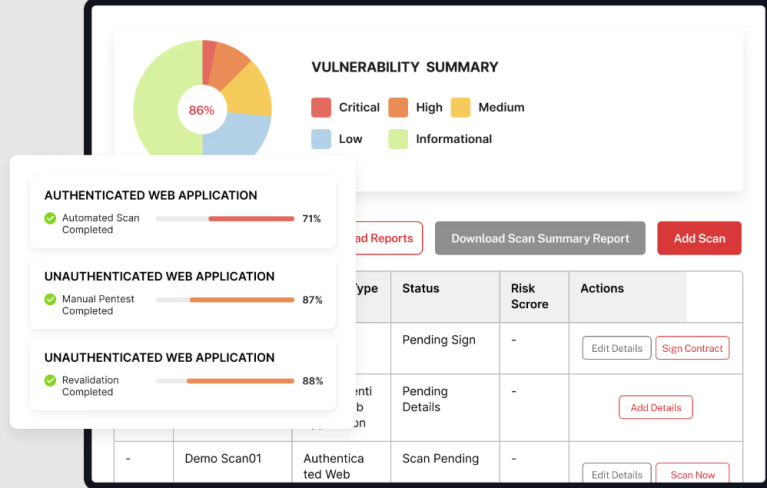The image size is (767, 488).
Task: Click the 86% center of the donut chart
Action: [202, 111]
